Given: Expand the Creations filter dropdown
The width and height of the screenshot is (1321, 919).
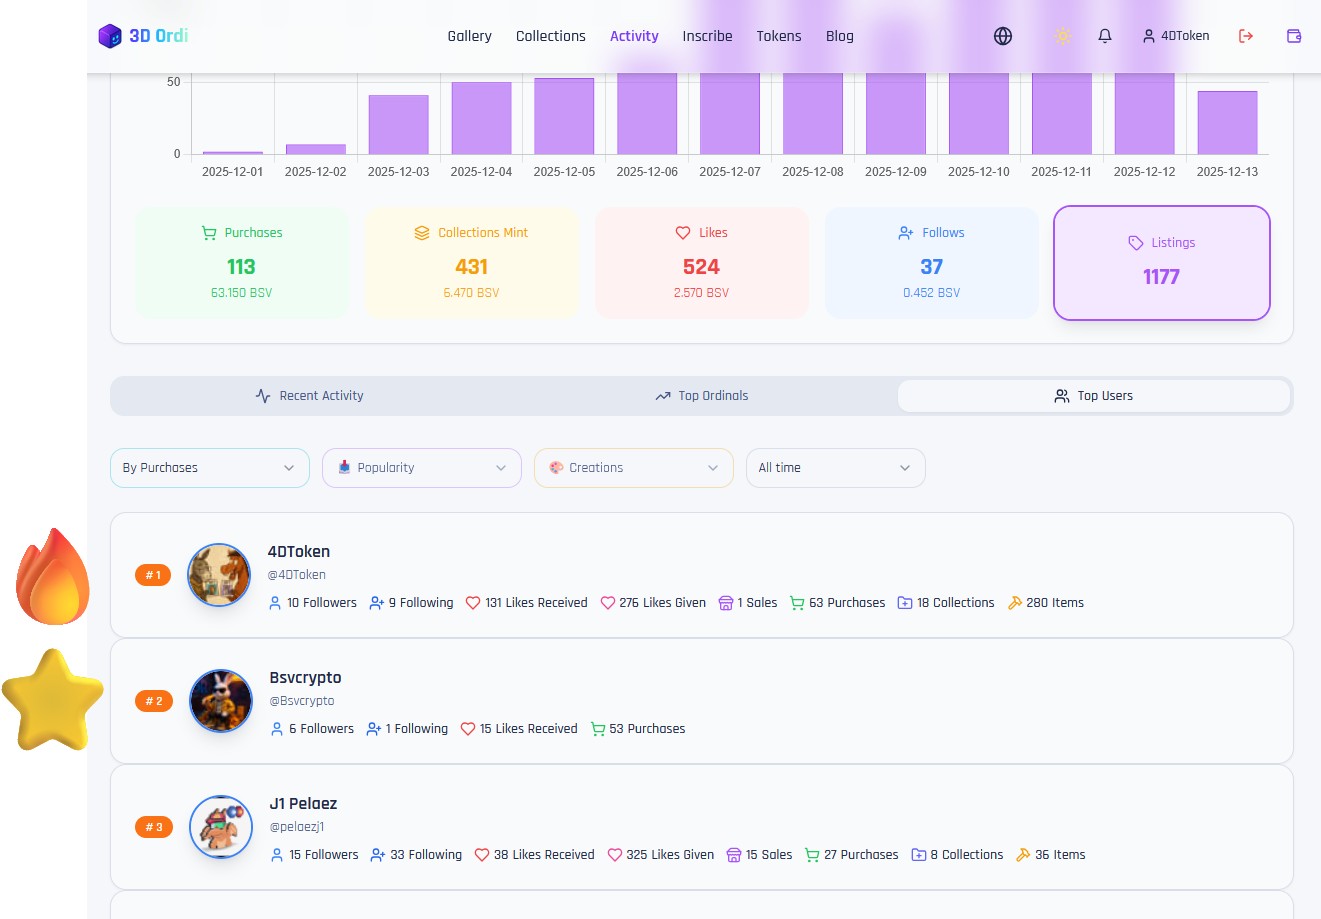Looking at the screenshot, I should [634, 468].
